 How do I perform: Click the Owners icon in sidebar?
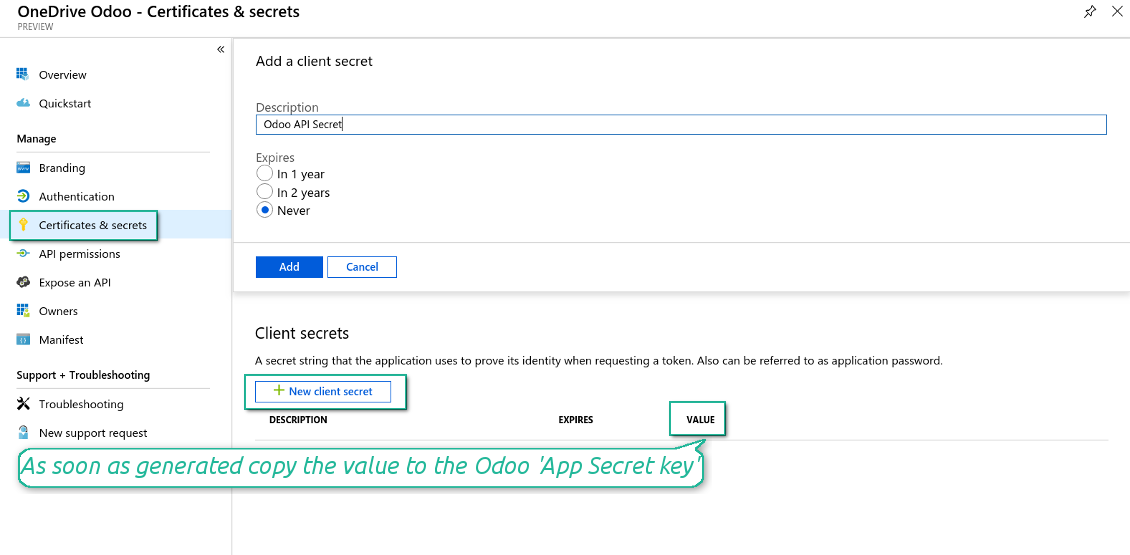tap(23, 311)
